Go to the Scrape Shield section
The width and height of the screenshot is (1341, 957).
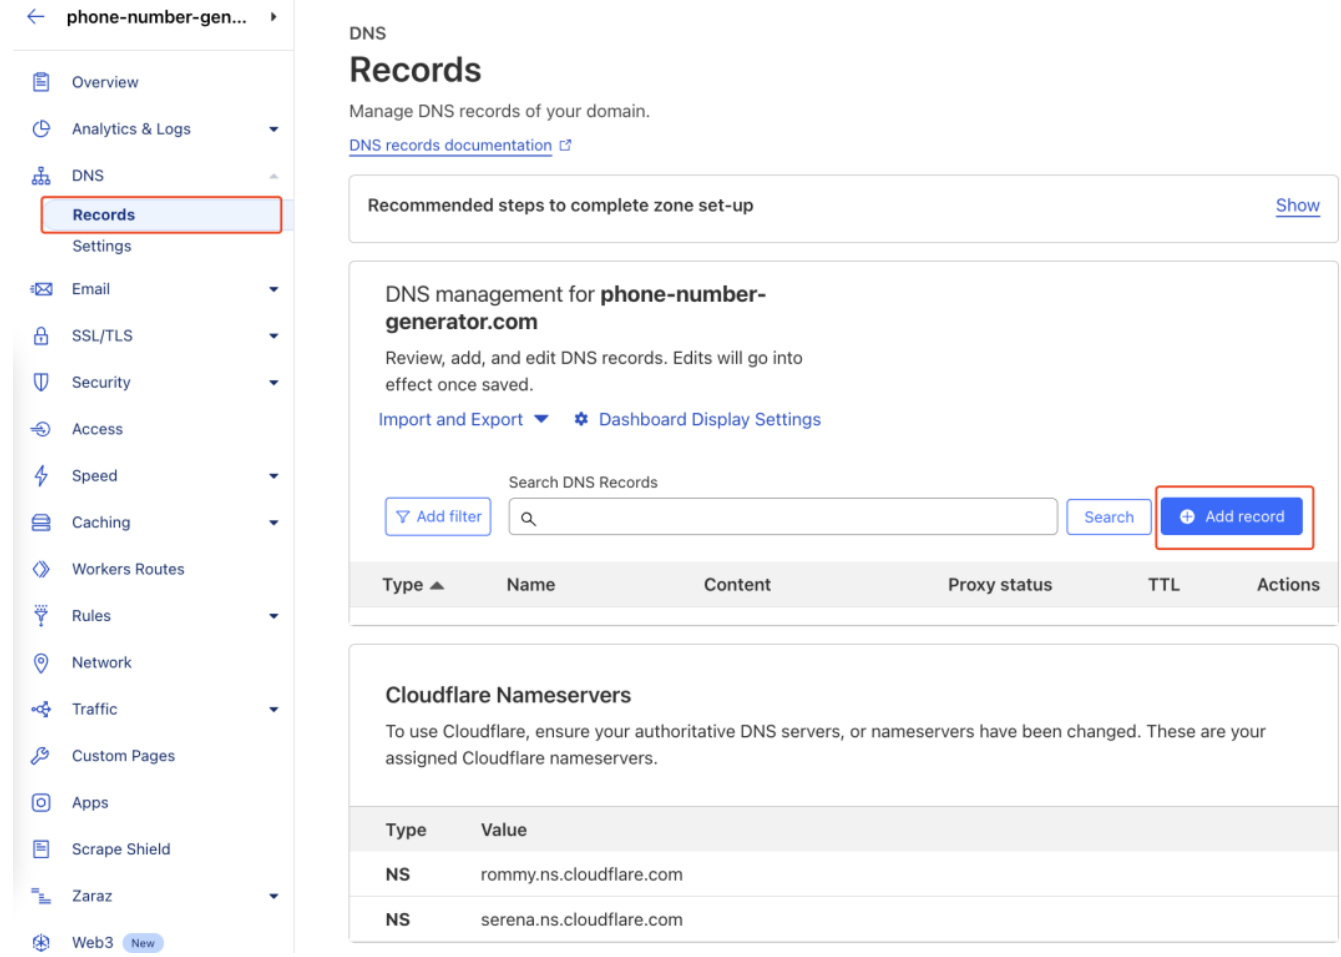[121, 849]
